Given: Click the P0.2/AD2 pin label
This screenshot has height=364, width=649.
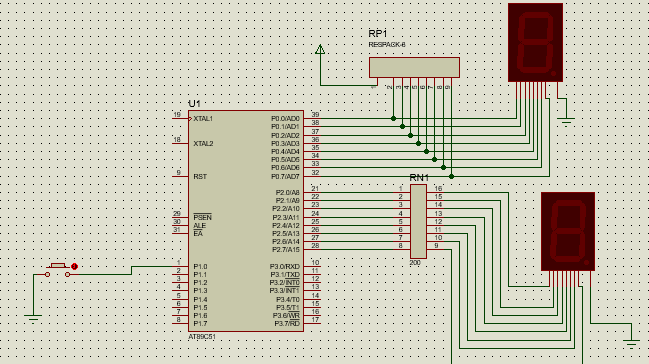Looking at the screenshot, I should 285,135.
